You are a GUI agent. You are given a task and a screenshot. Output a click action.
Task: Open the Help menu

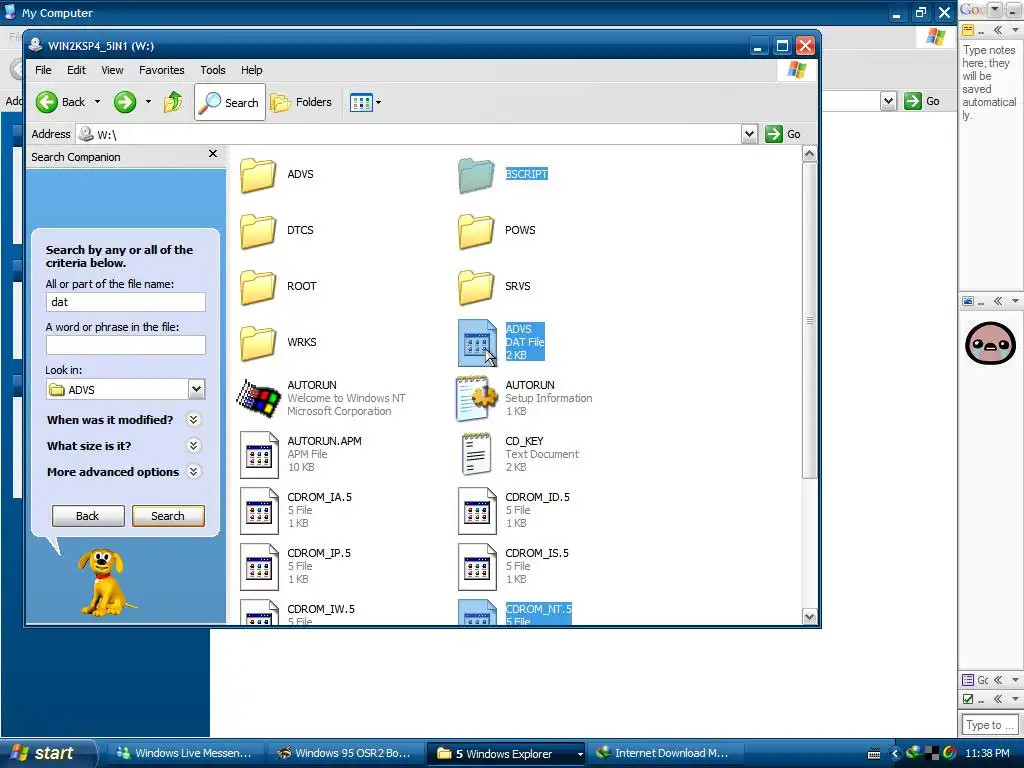click(x=251, y=70)
